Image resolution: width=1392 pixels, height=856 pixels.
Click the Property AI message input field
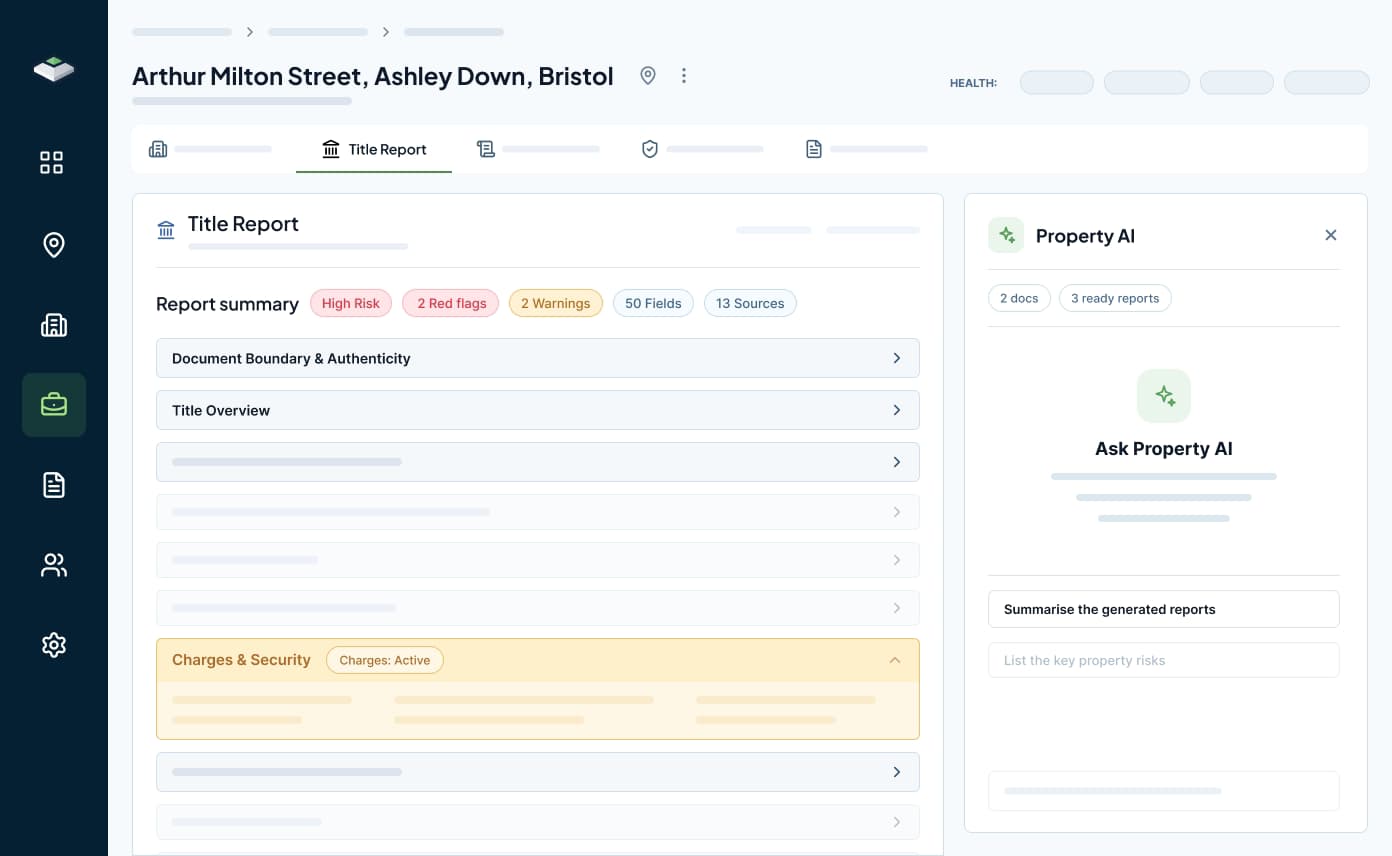coord(1164,791)
